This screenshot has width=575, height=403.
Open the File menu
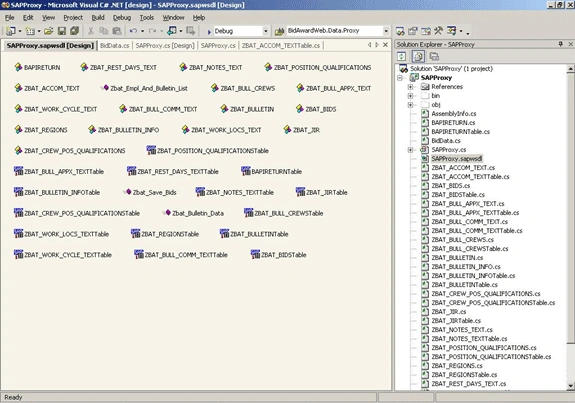(10, 18)
